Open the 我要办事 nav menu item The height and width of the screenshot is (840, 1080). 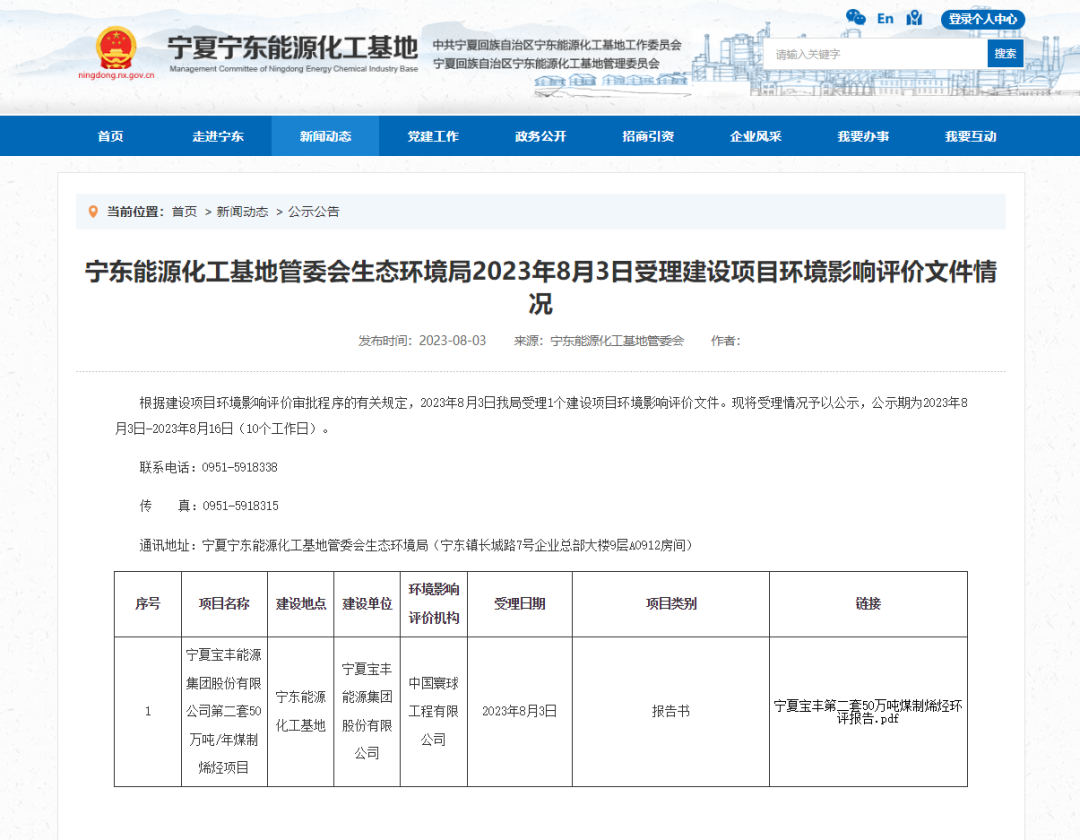click(862, 136)
